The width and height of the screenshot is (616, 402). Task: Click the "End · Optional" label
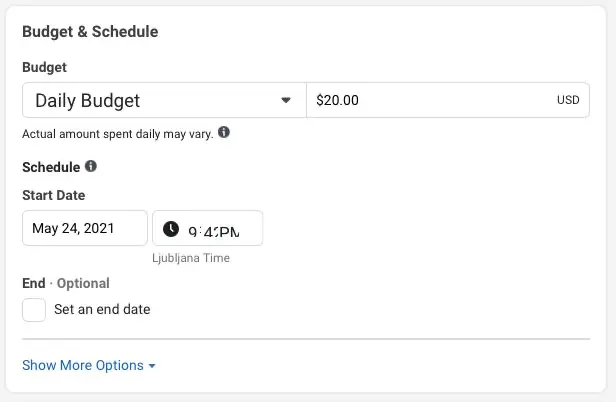(x=66, y=283)
